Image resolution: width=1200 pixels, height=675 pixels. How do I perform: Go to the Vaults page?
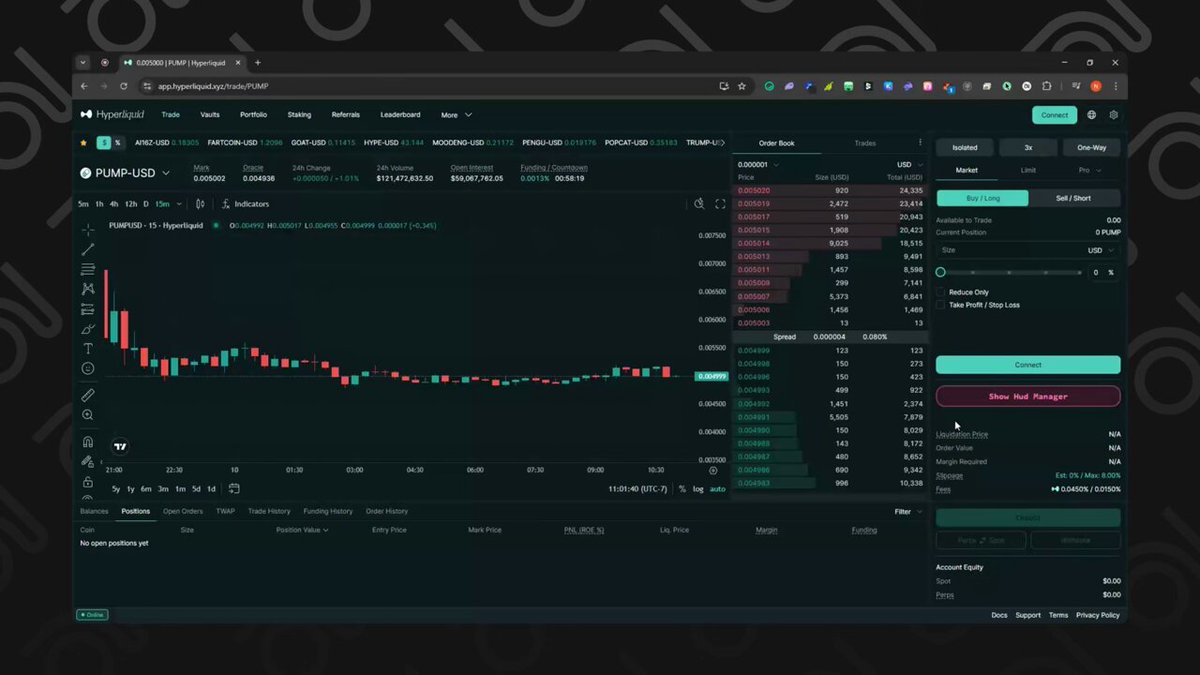[210, 115]
